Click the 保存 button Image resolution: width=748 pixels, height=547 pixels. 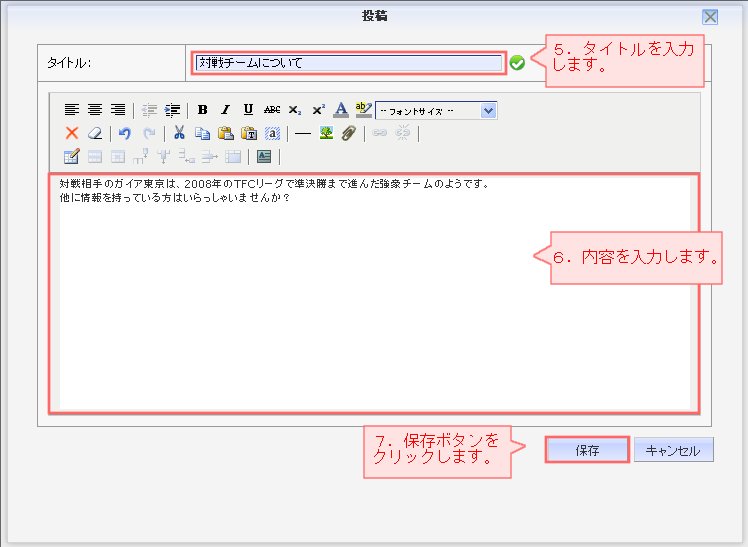[x=587, y=450]
